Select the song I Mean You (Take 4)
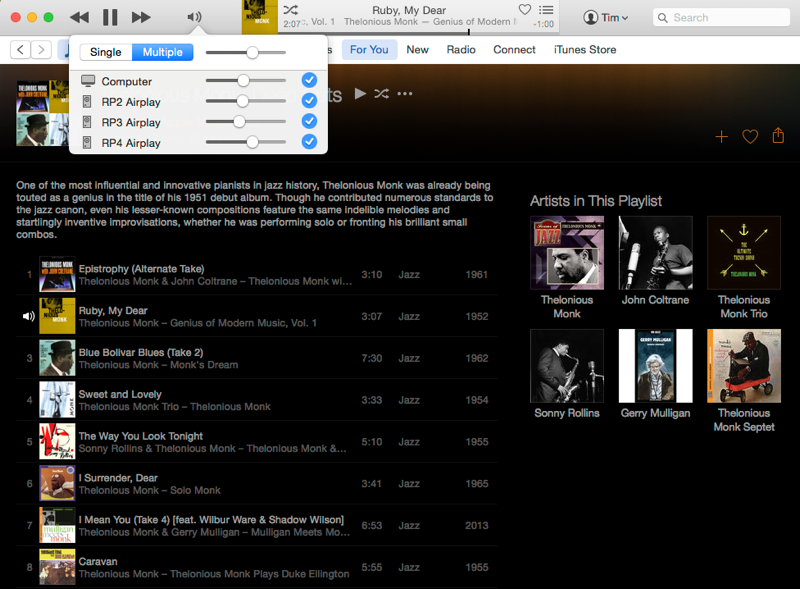The image size is (800, 589). [257, 526]
